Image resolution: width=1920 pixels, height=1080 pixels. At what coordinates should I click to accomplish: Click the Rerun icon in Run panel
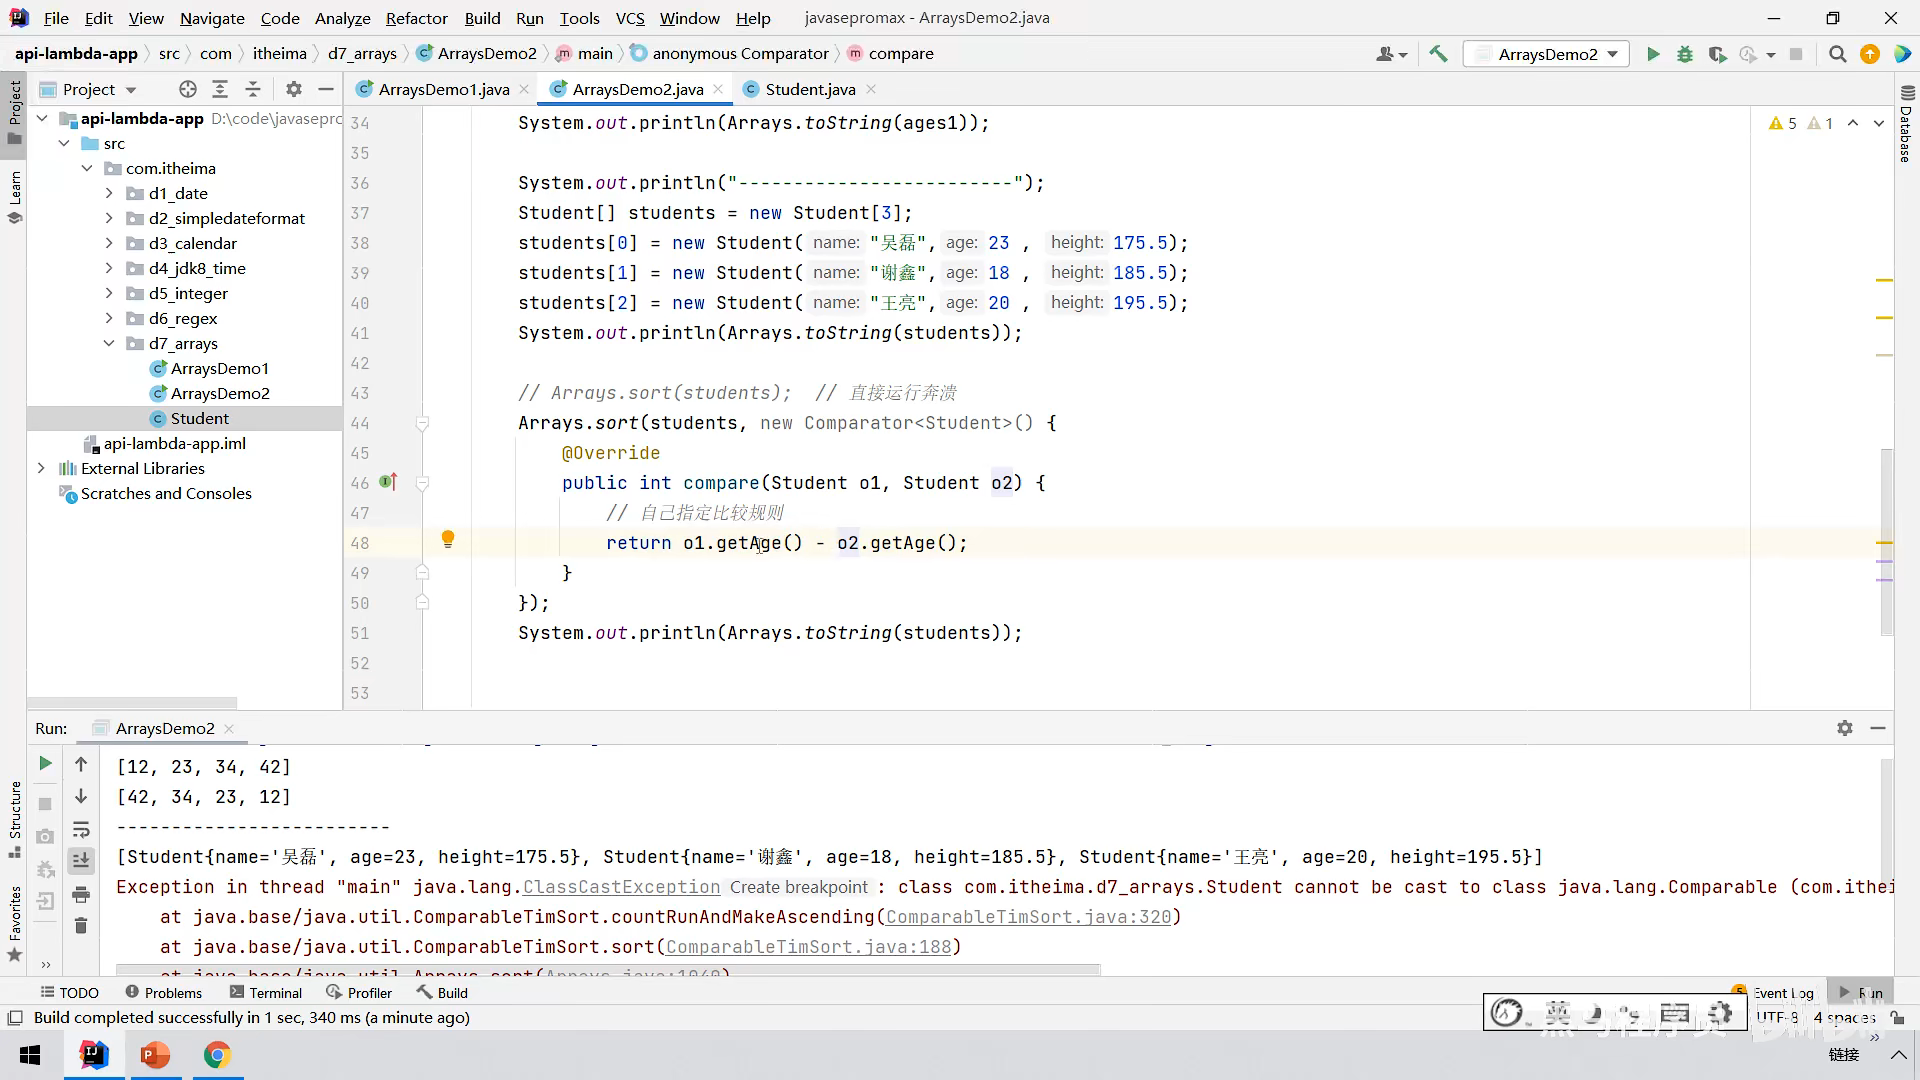click(x=45, y=764)
